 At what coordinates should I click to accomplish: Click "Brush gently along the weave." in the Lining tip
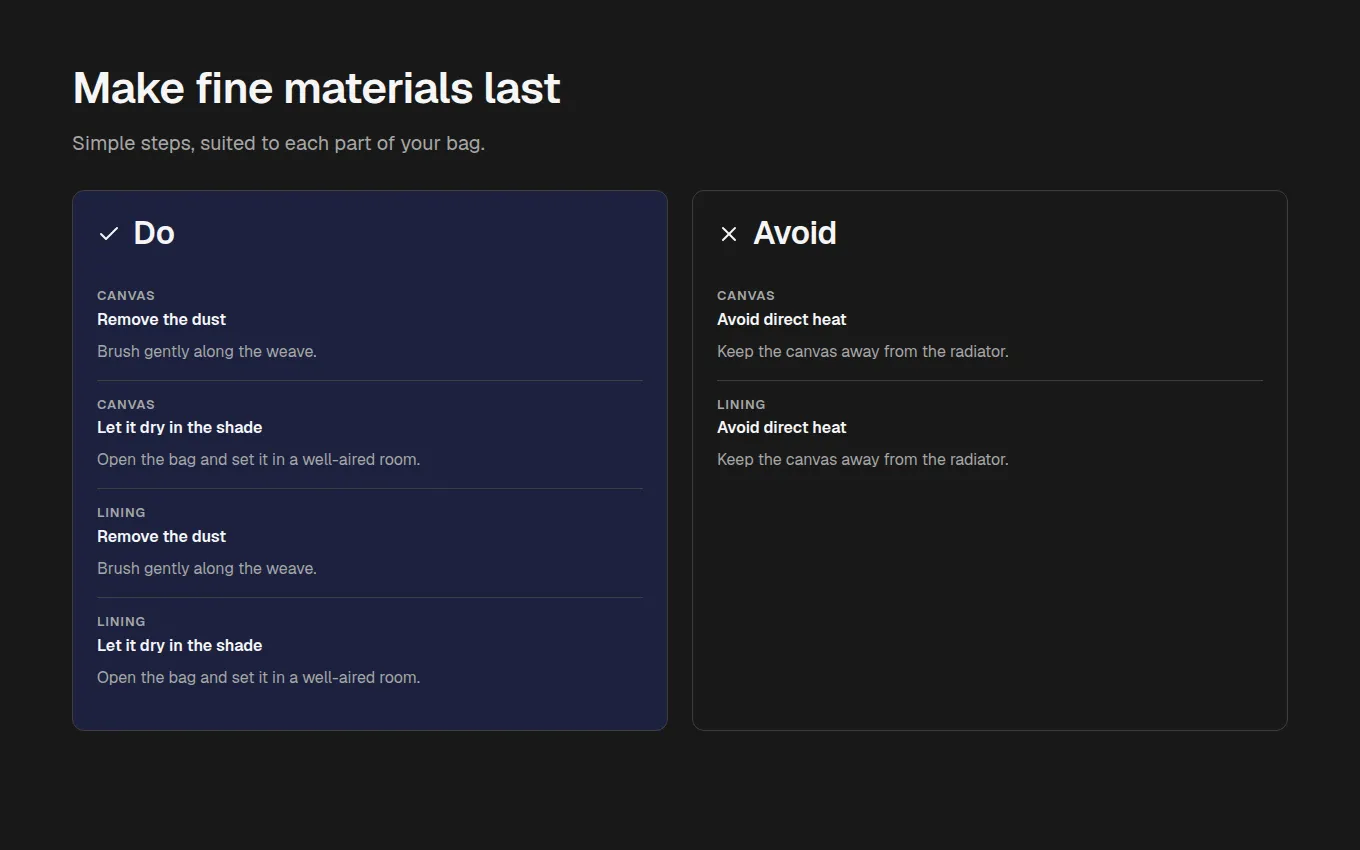[x=207, y=568]
